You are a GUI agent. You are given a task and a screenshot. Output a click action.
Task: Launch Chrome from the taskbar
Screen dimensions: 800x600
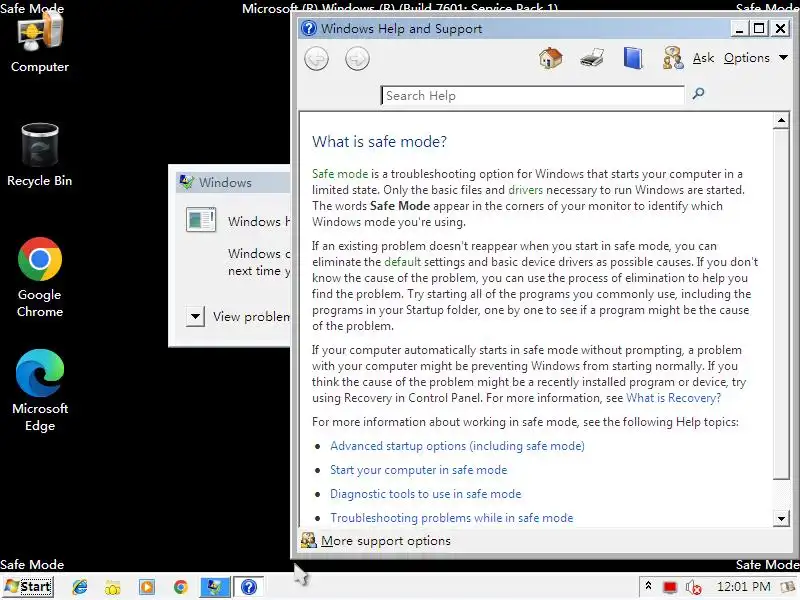180,587
